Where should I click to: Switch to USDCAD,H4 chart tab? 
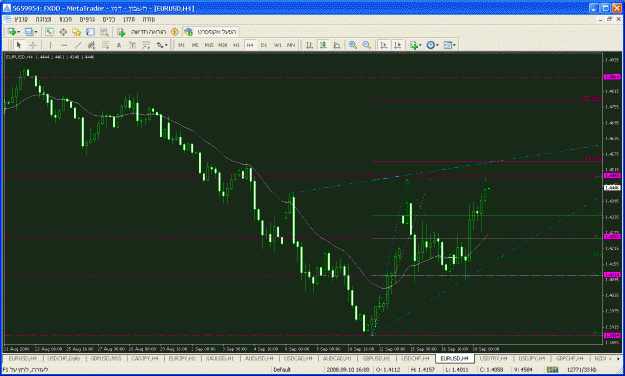pyautogui.click(x=298, y=358)
